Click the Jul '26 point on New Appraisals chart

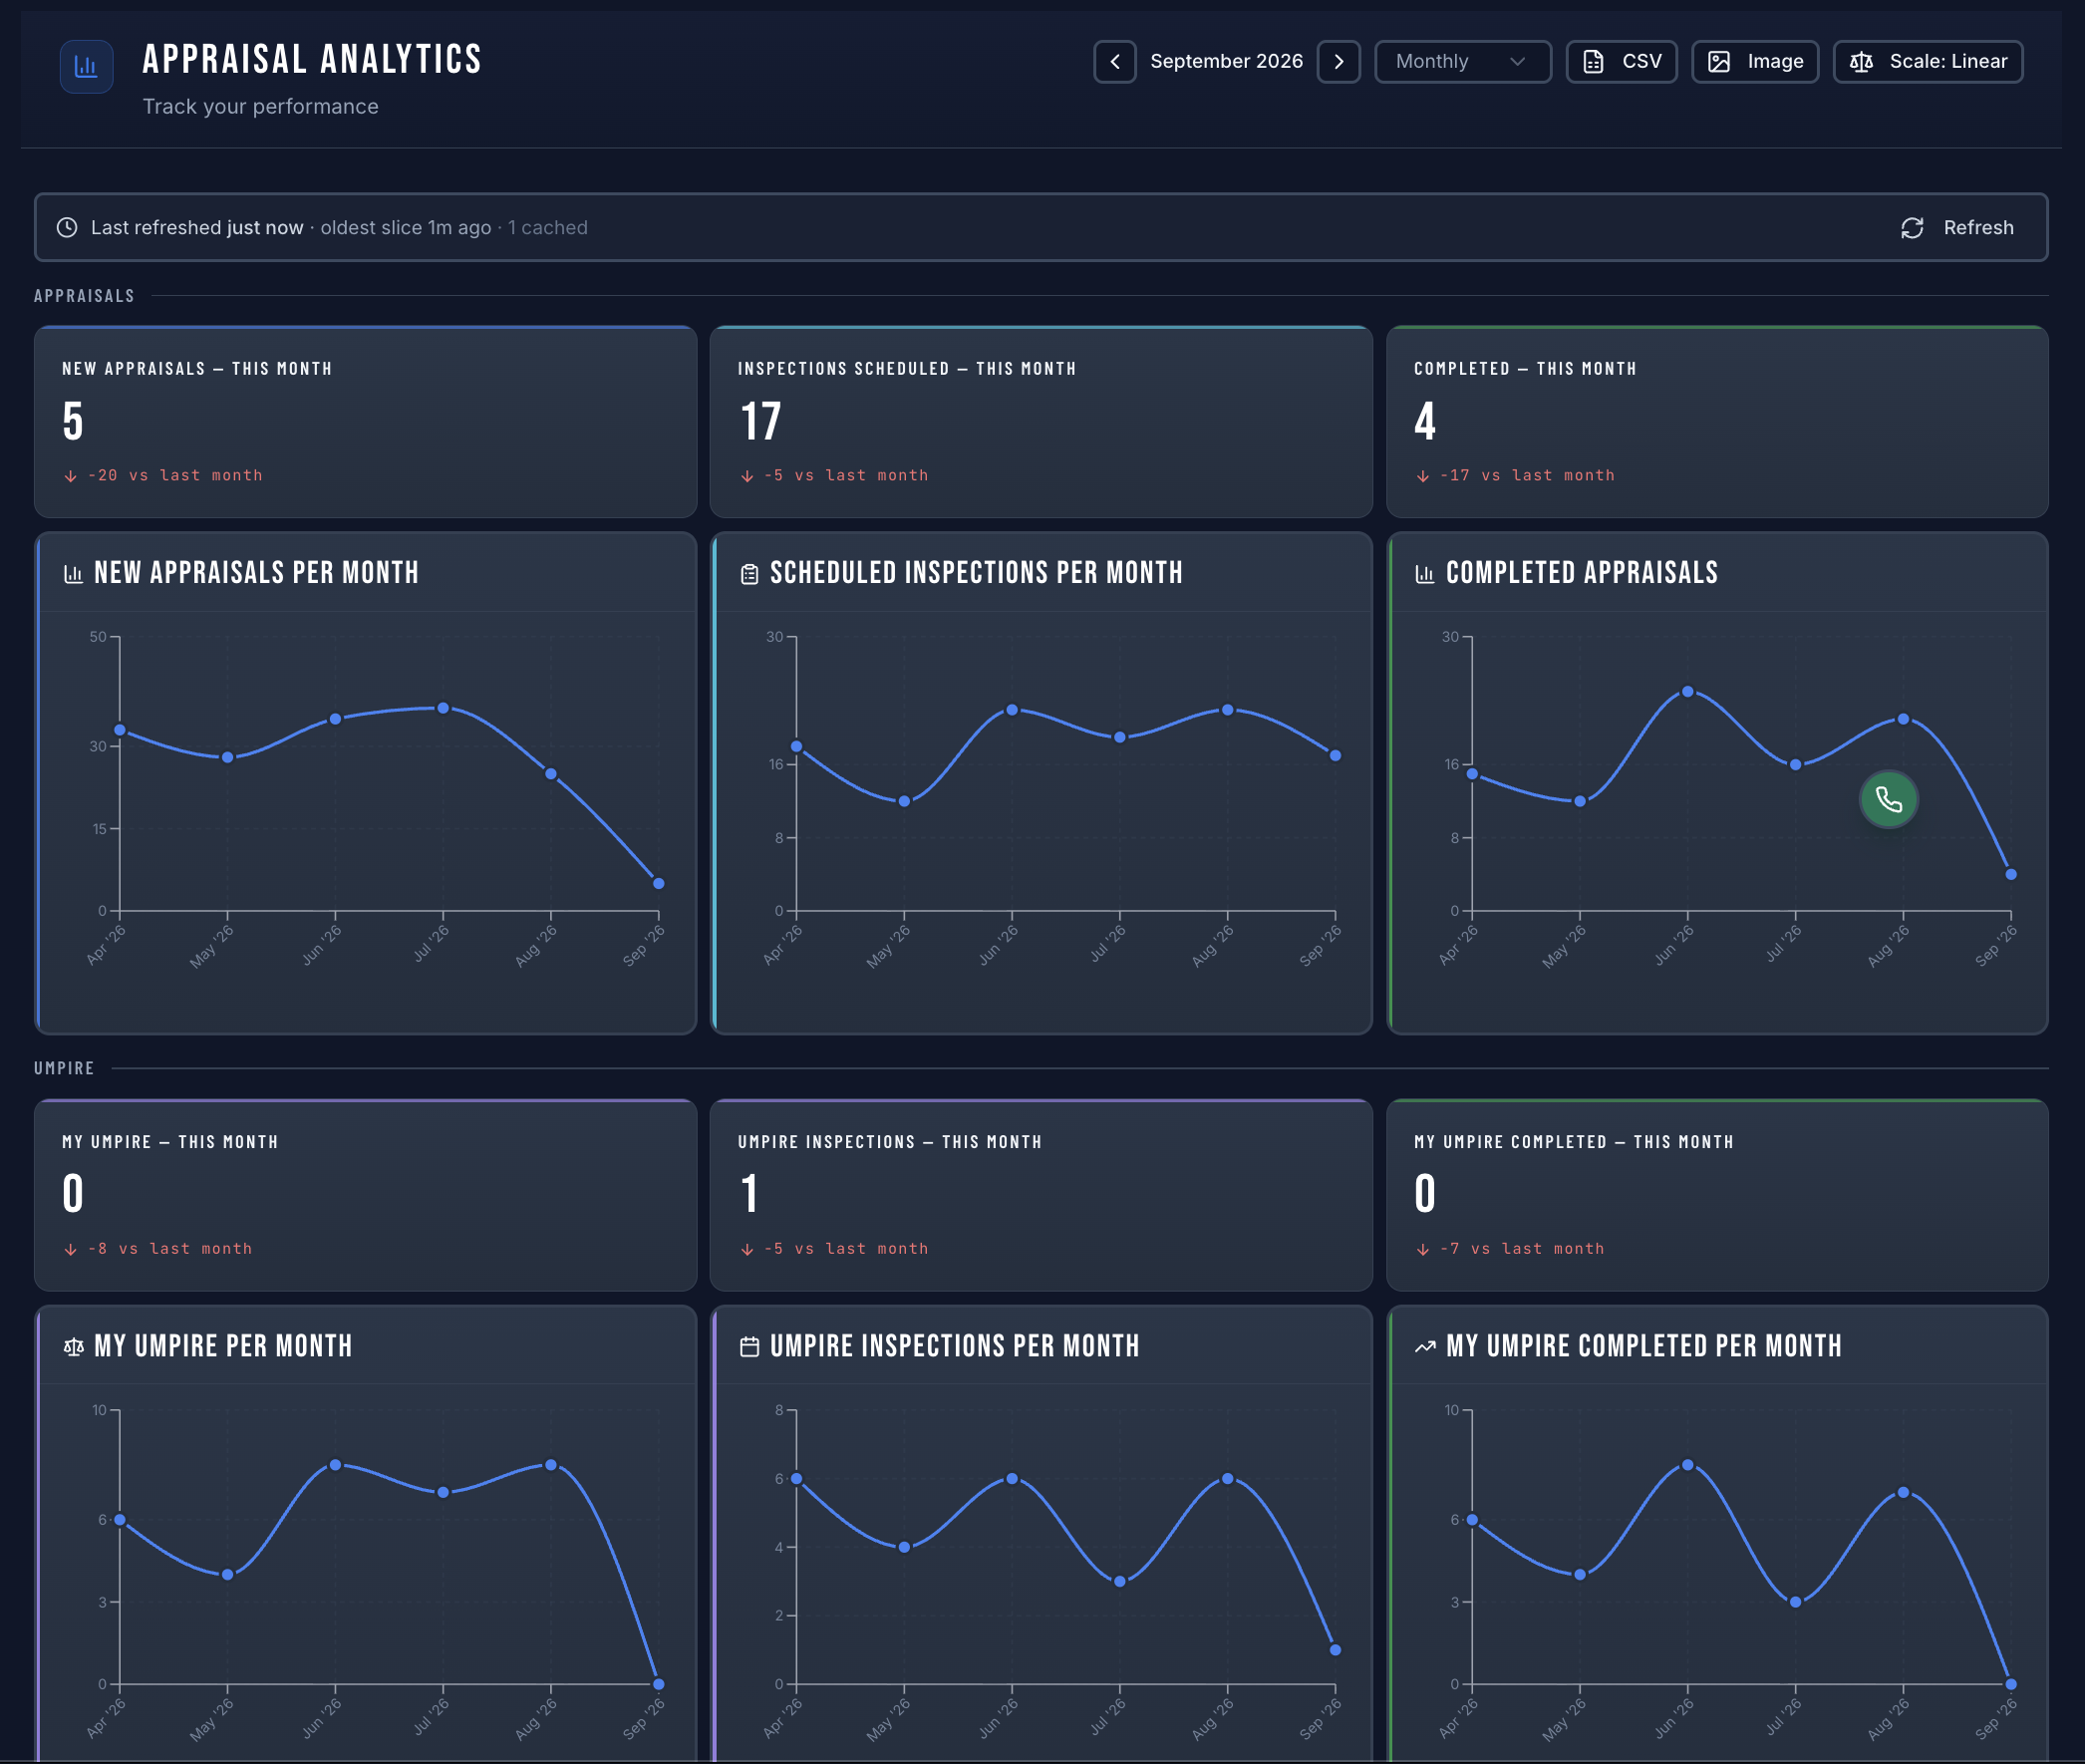pyautogui.click(x=443, y=708)
